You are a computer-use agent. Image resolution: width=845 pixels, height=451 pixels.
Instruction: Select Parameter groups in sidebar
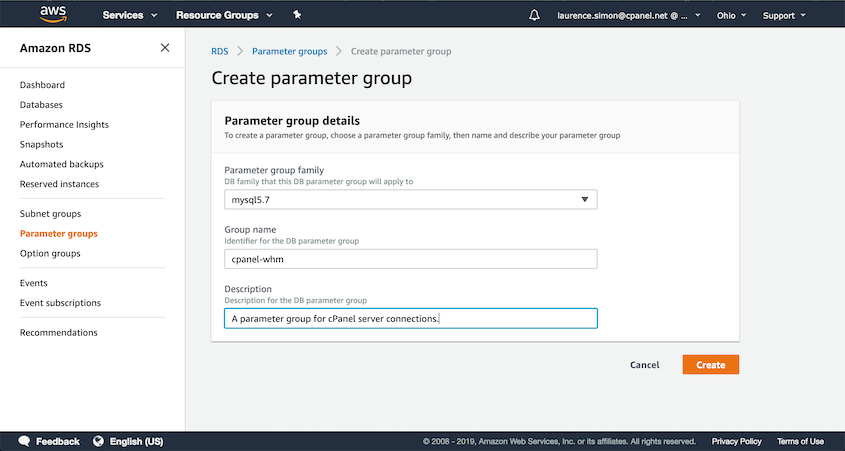point(59,234)
